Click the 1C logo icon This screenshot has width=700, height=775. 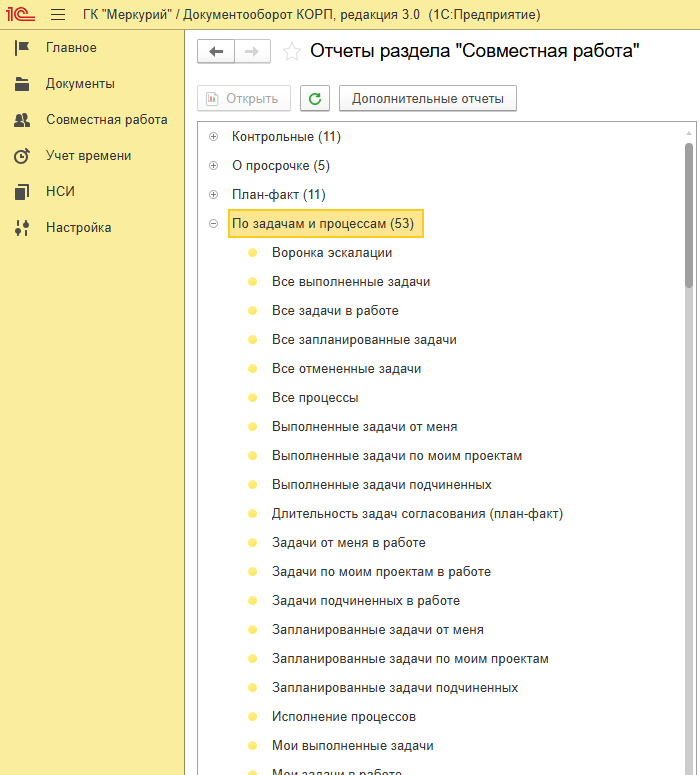pyautogui.click(x=20, y=15)
